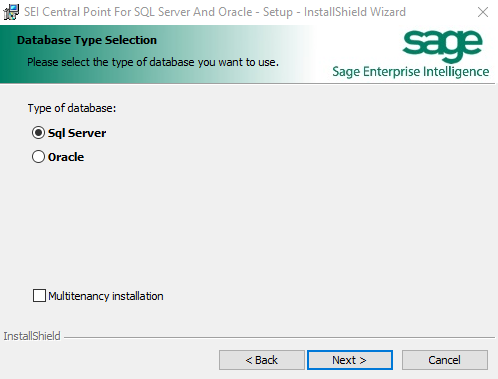Screen dimensions: 498x379
Task: Click the green sage logo
Action: pos(442,45)
